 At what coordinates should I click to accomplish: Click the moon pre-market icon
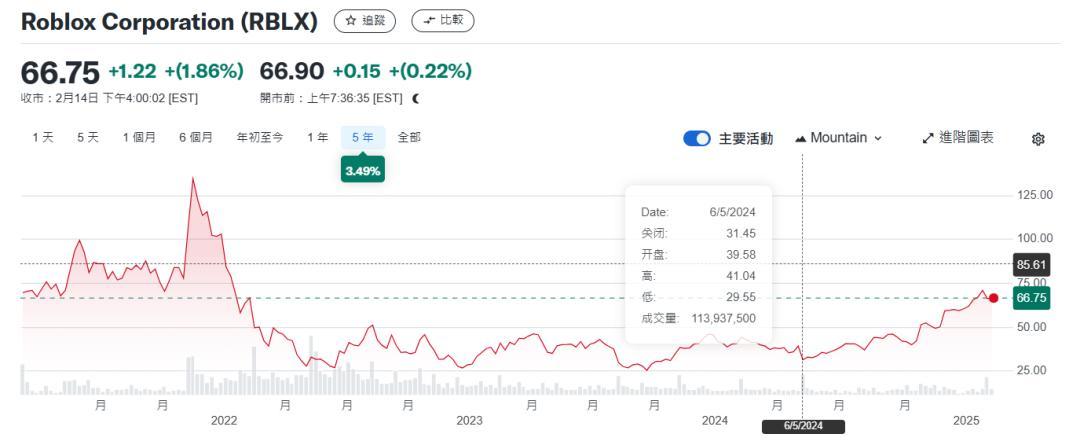pyautogui.click(x=415, y=99)
